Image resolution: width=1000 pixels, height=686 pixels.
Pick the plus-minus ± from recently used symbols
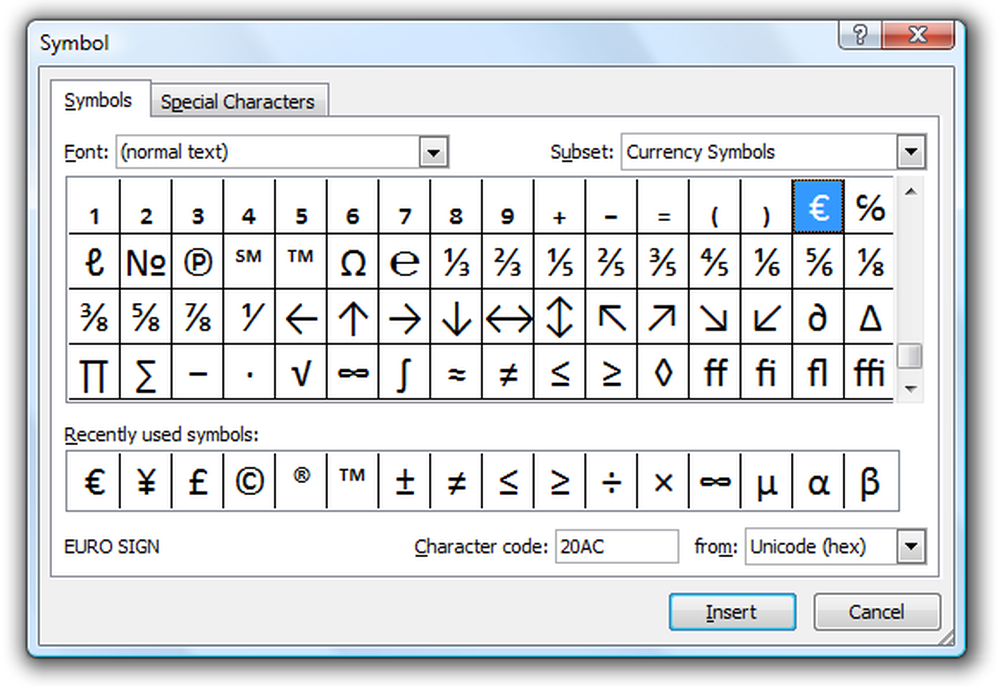click(404, 481)
